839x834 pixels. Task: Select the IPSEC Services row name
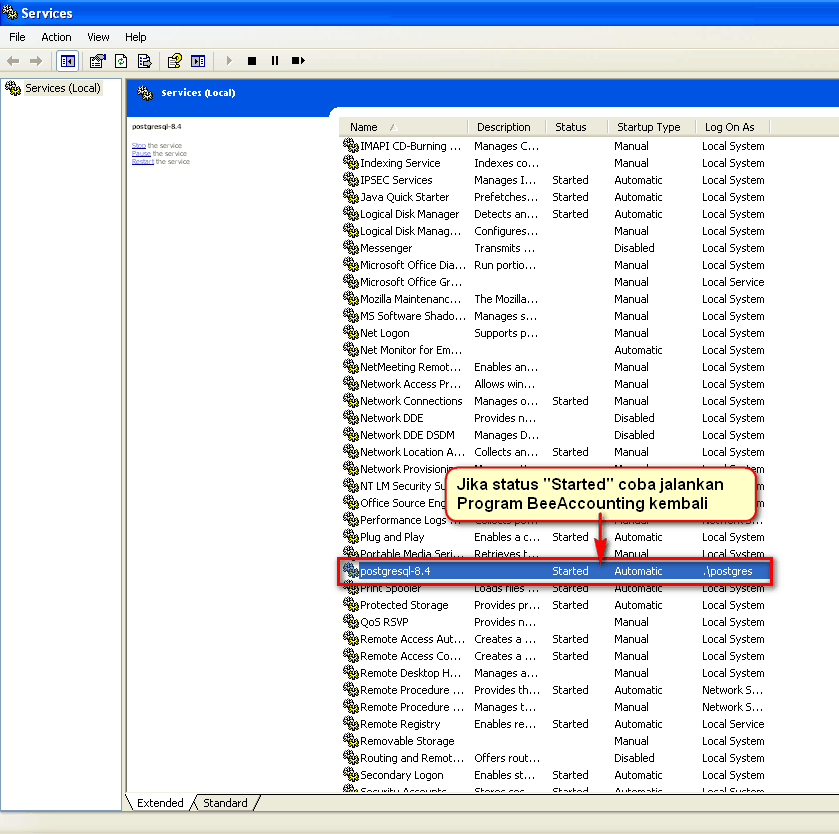click(x=396, y=180)
